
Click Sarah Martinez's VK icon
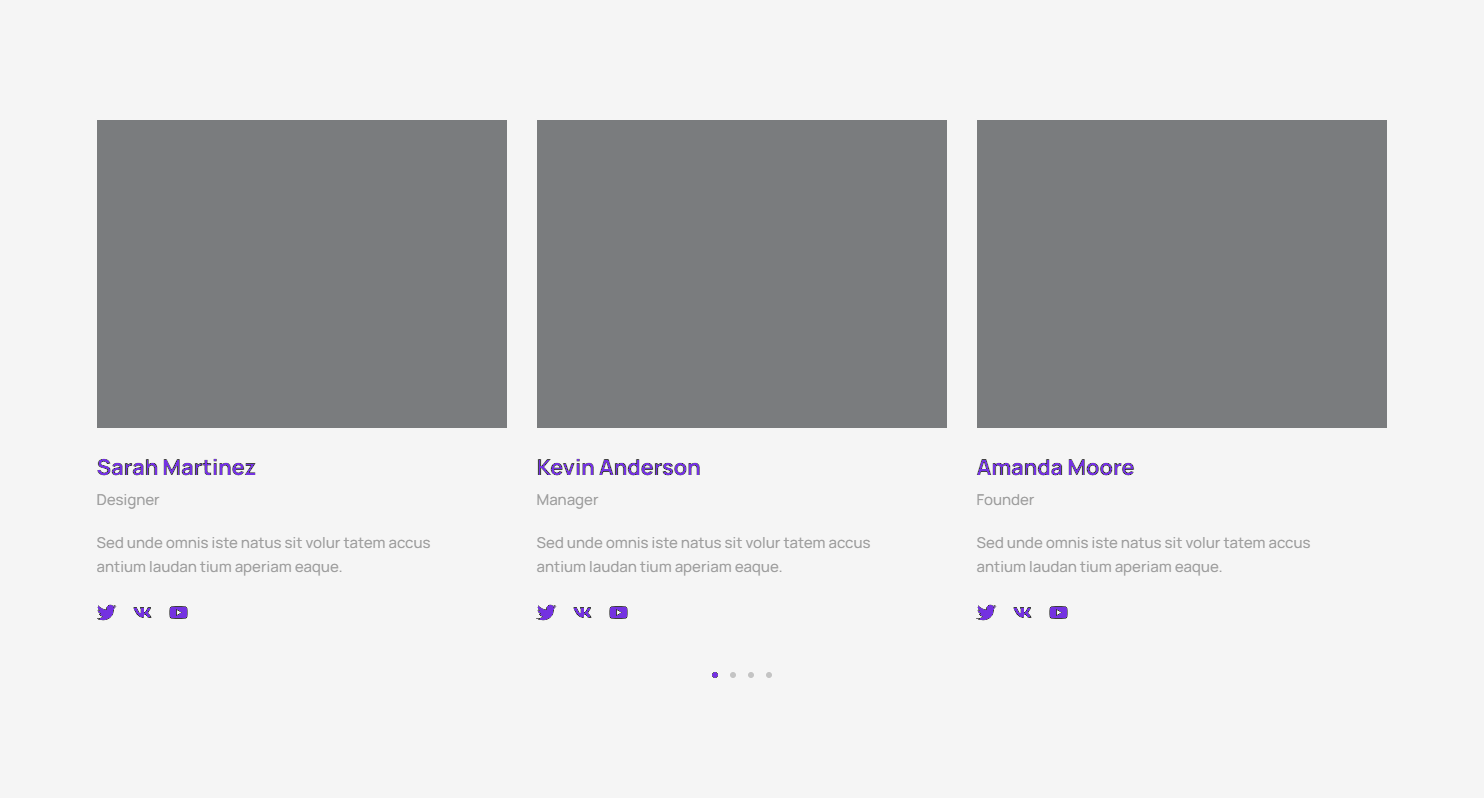142,612
